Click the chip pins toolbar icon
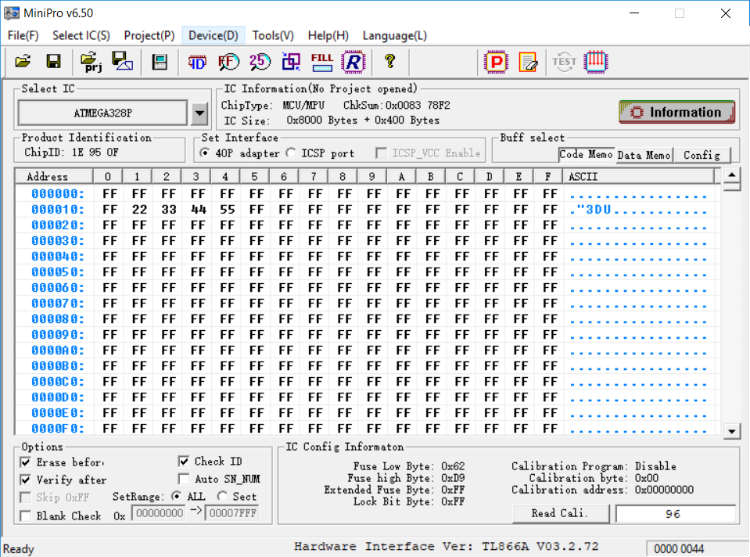Image resolution: width=750 pixels, height=557 pixels. click(596, 62)
